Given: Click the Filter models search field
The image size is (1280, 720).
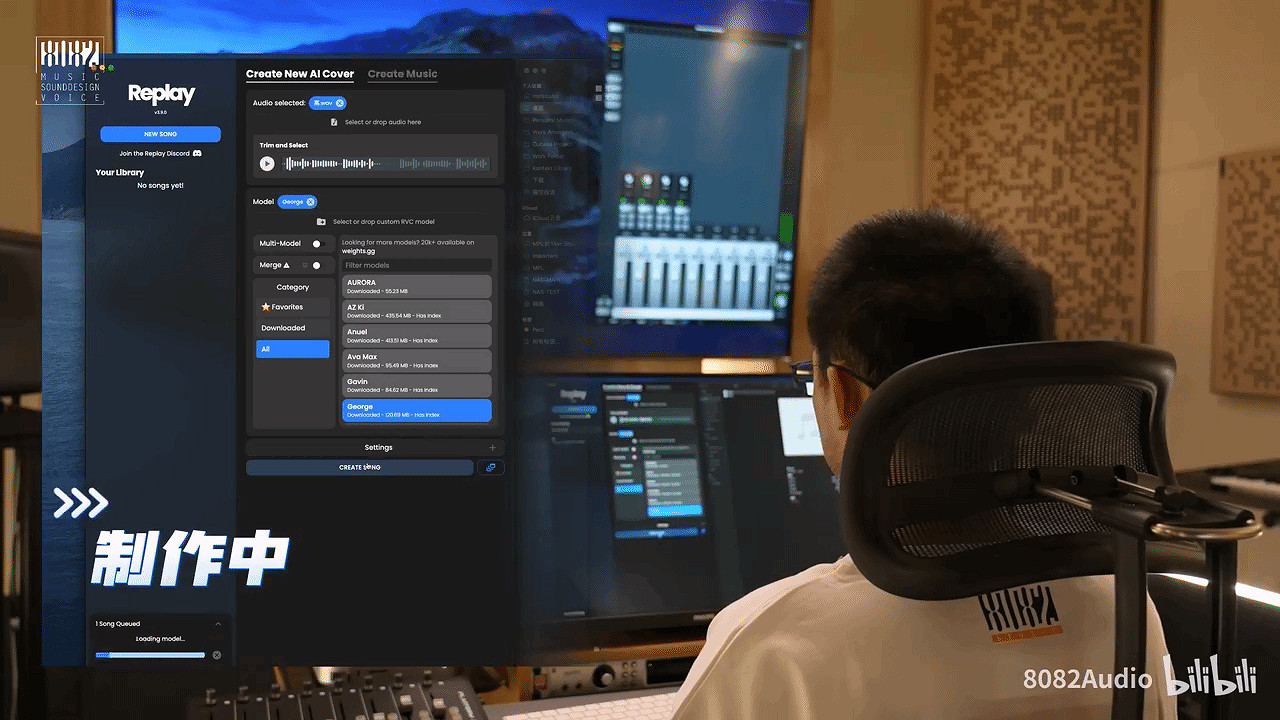Looking at the screenshot, I should pos(416,265).
